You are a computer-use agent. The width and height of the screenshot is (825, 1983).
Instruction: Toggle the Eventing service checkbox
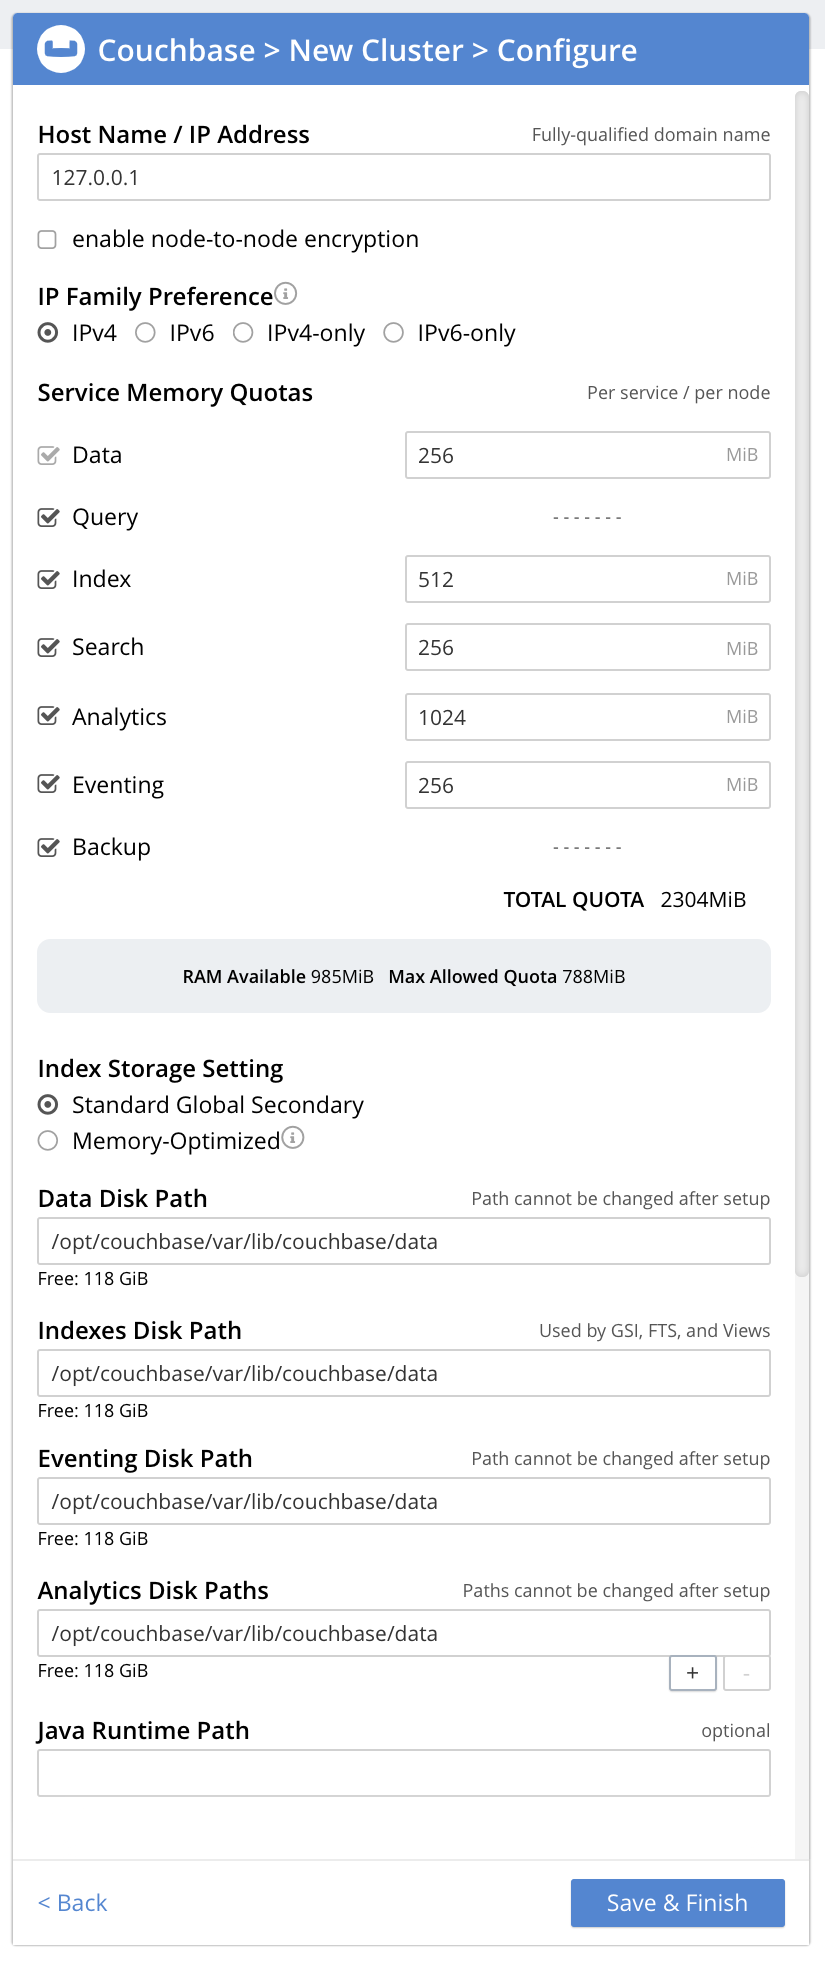[48, 785]
